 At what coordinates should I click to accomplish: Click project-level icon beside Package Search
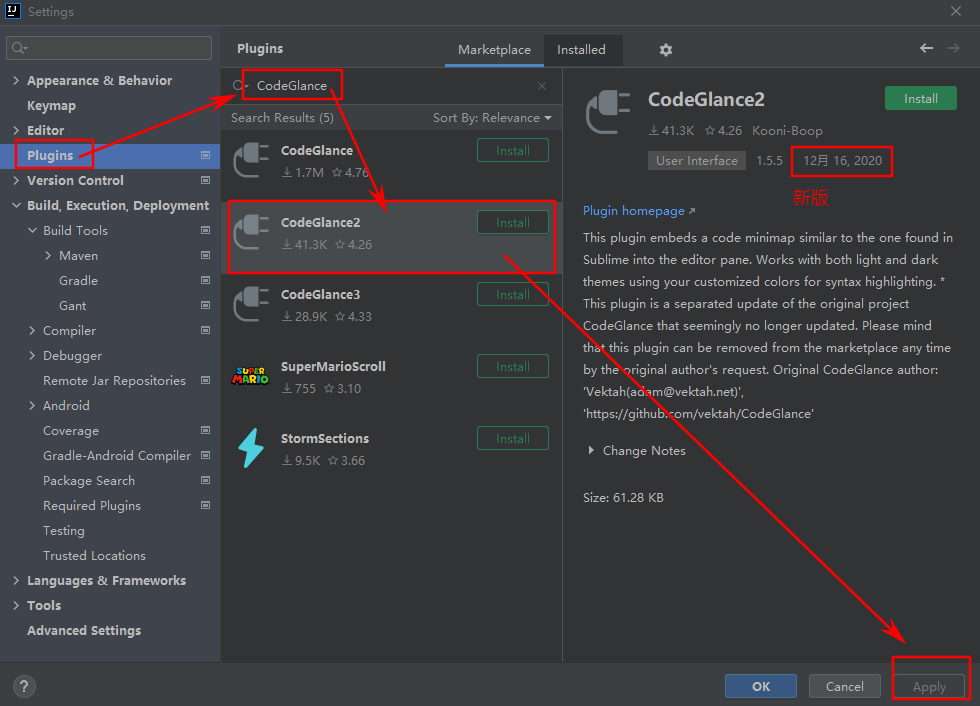(x=205, y=480)
